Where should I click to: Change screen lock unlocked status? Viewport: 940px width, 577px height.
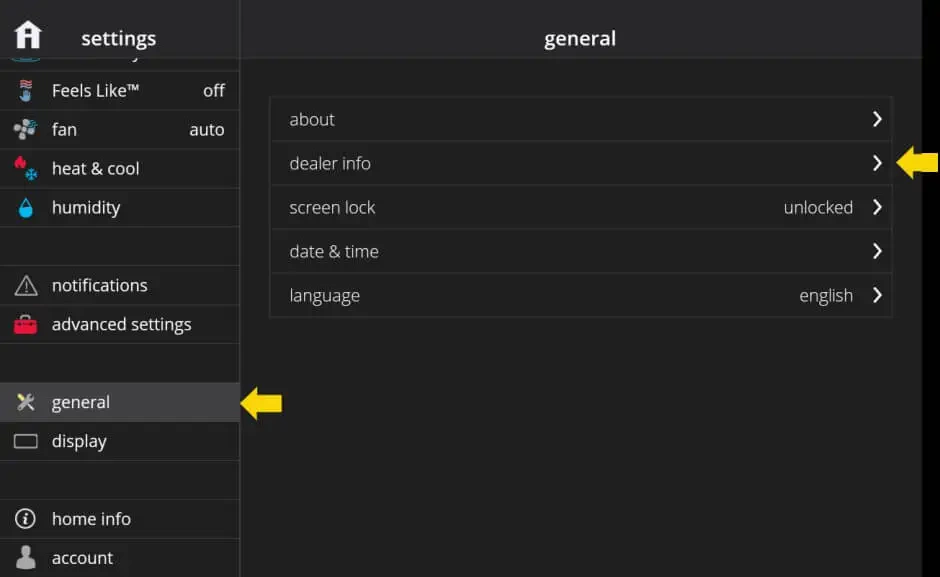point(818,208)
